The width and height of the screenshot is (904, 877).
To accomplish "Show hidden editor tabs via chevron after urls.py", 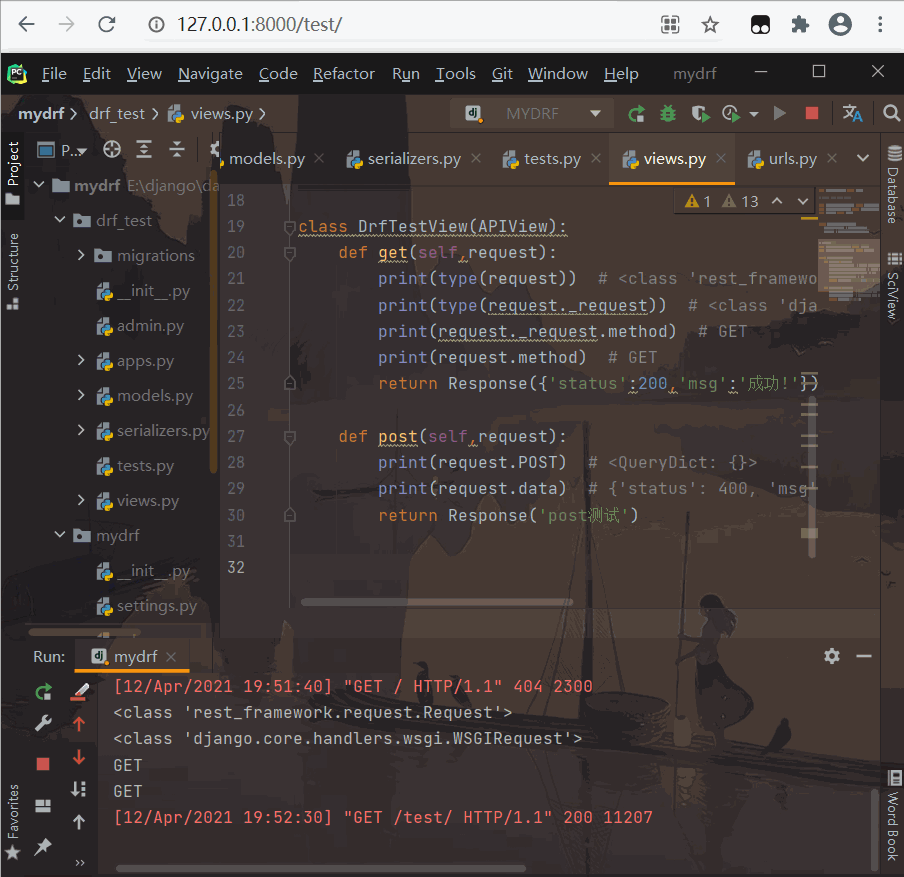I will (863, 158).
